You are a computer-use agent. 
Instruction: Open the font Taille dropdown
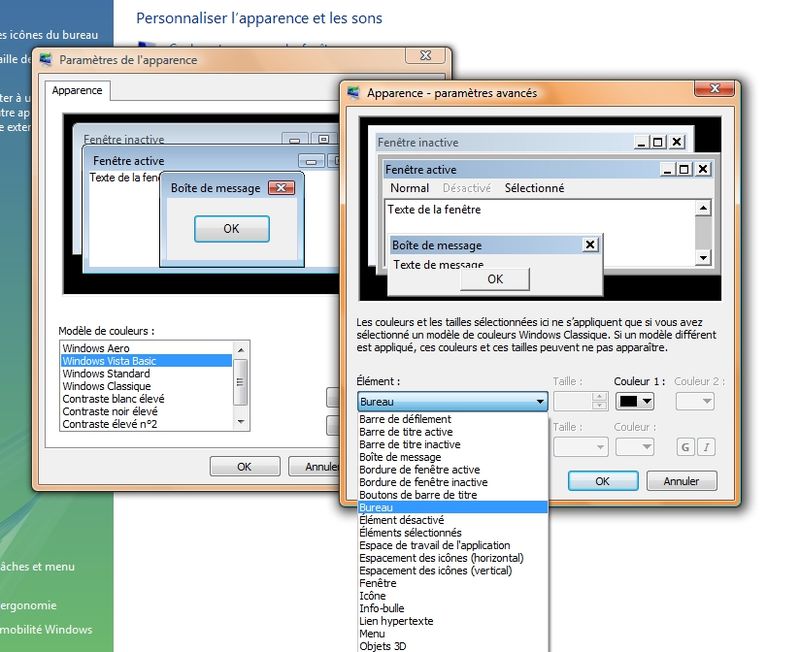[x=581, y=447]
